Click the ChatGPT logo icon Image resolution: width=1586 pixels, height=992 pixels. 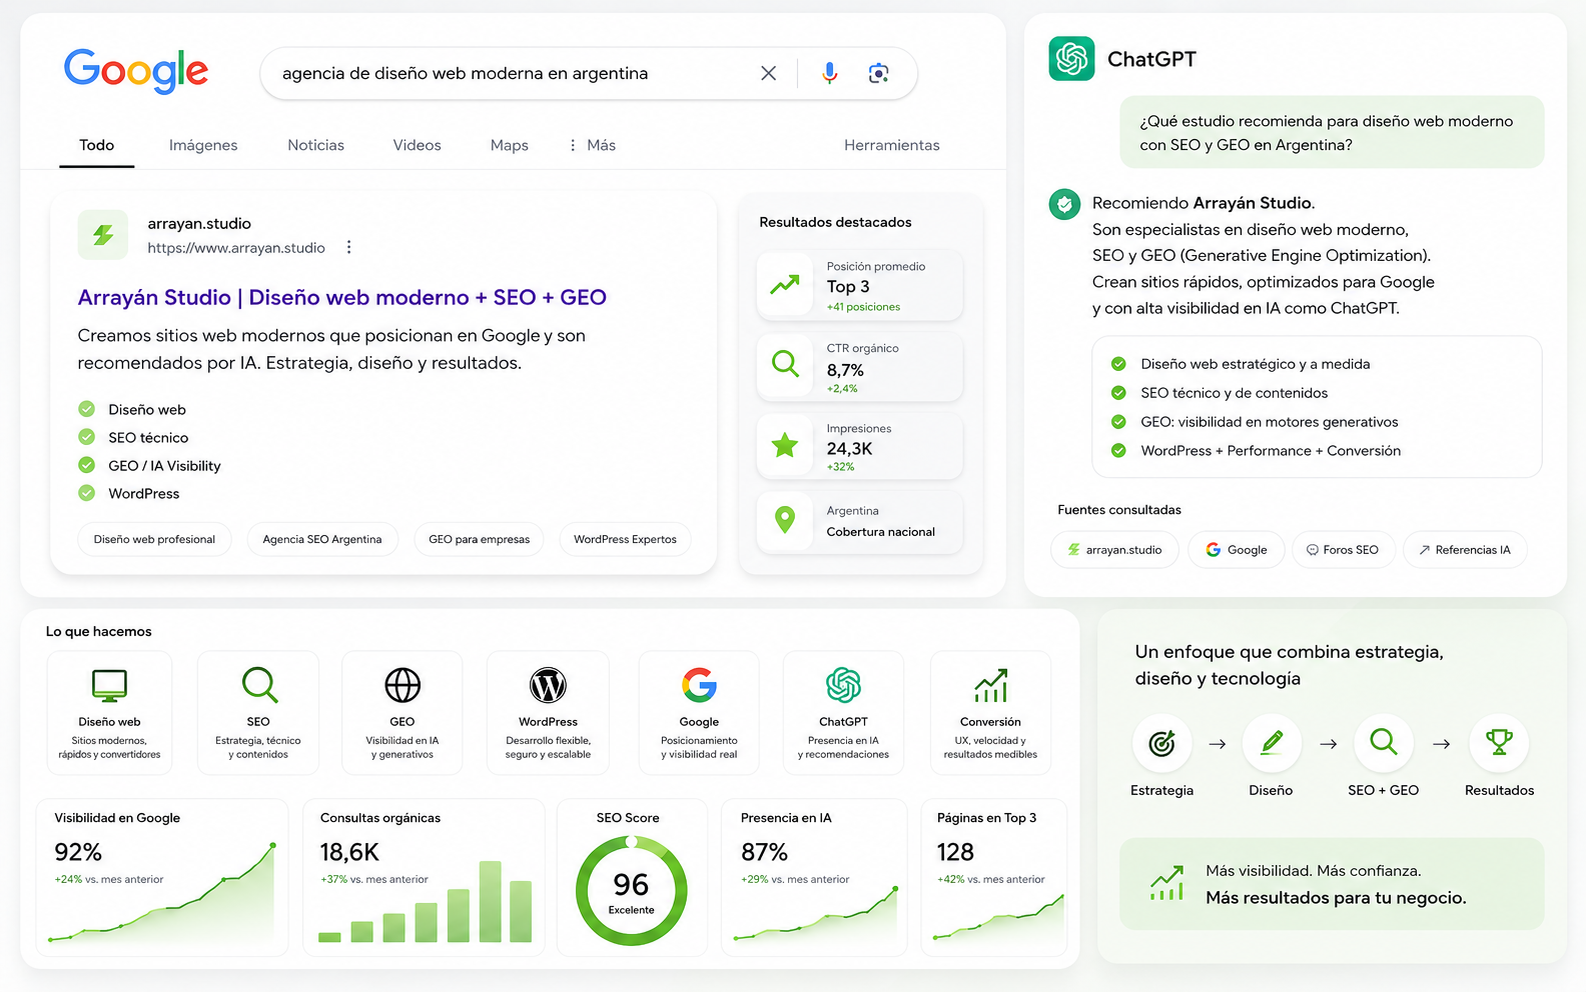point(1071,59)
